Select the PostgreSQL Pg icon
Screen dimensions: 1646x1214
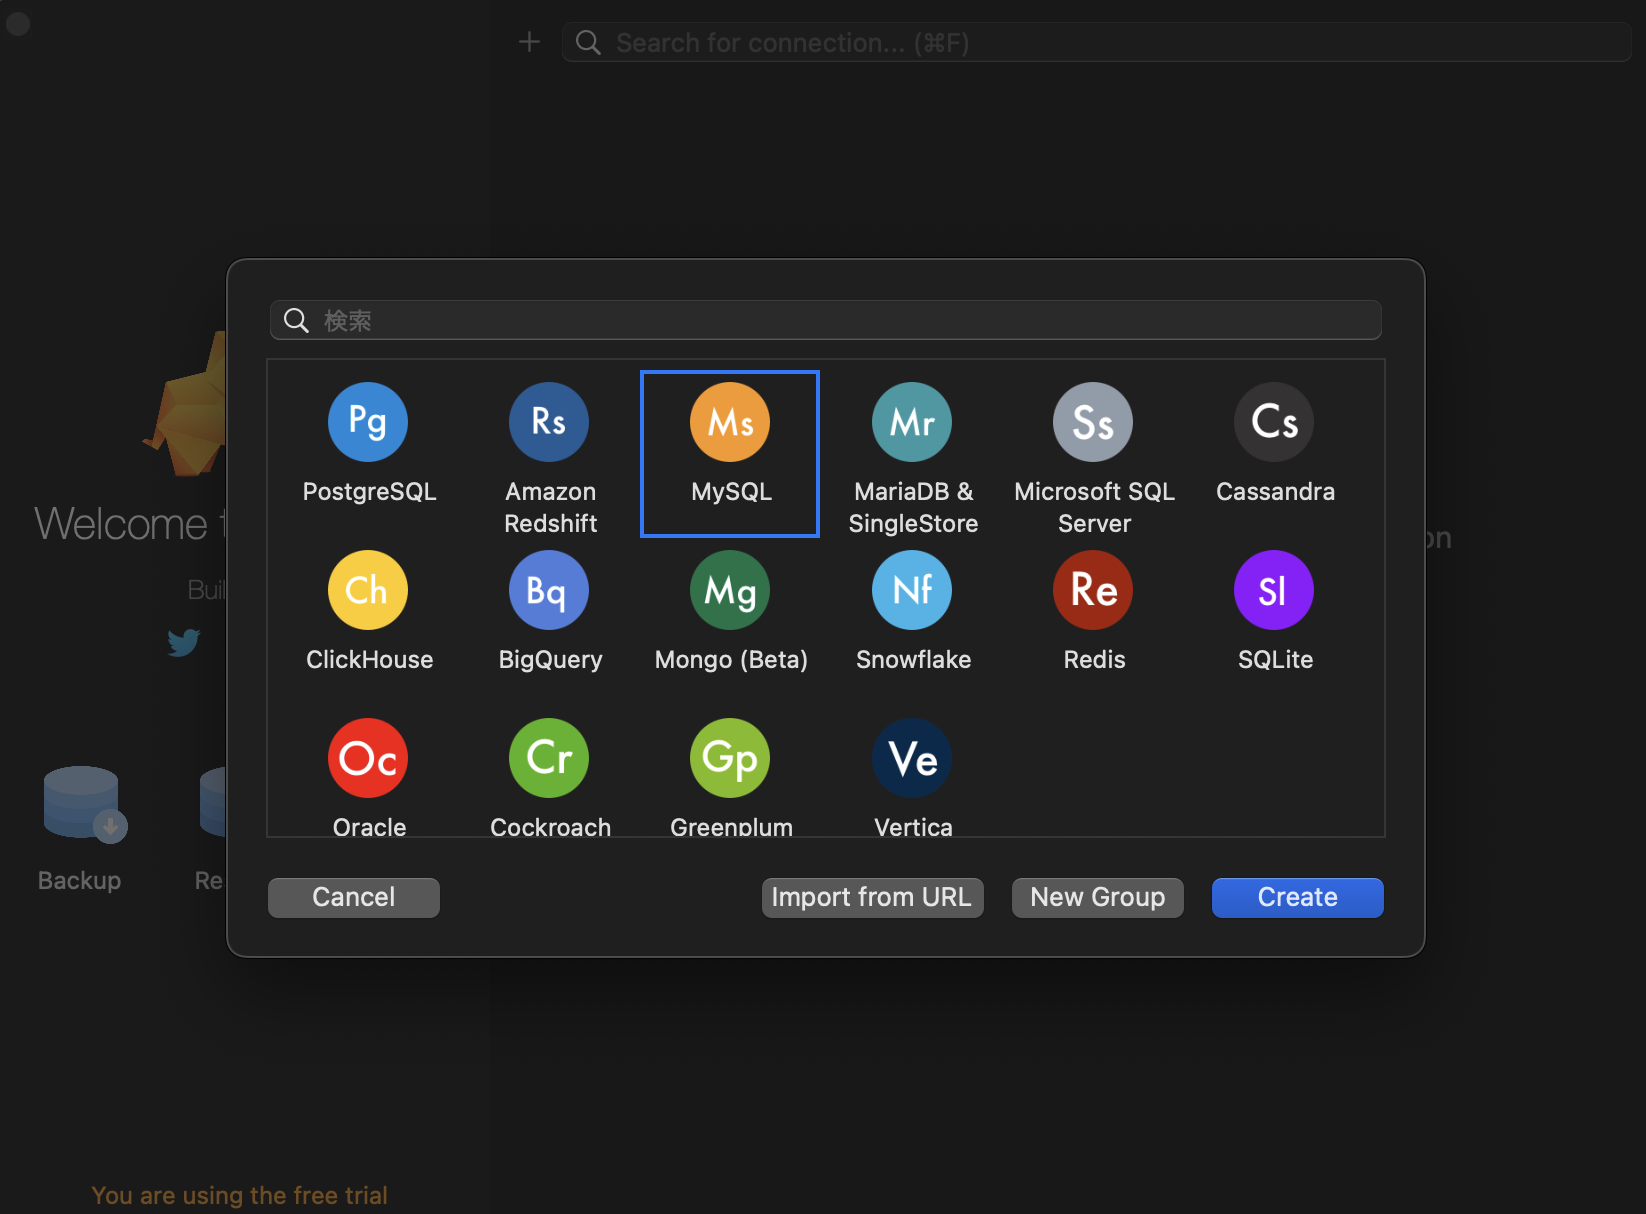[x=368, y=422]
